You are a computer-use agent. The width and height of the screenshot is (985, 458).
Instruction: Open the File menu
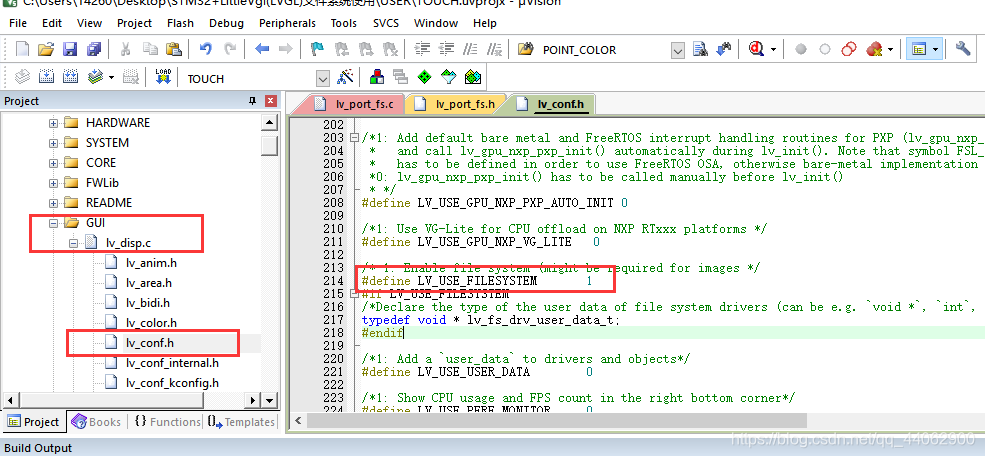(18, 23)
